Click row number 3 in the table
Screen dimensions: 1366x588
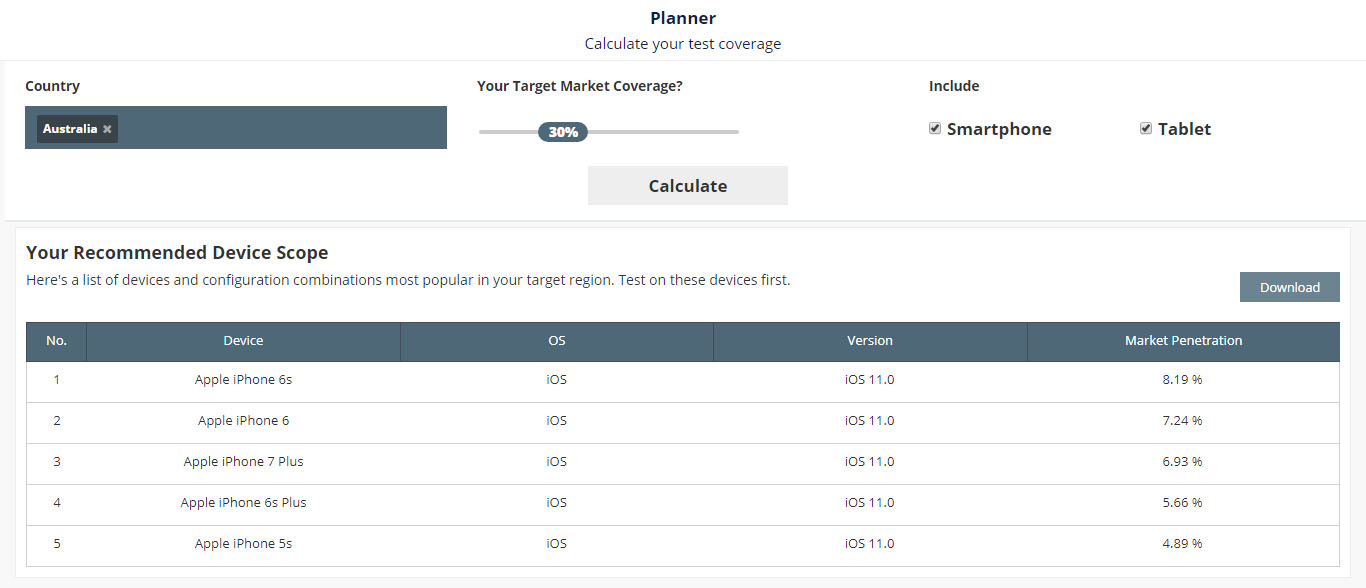tap(57, 462)
